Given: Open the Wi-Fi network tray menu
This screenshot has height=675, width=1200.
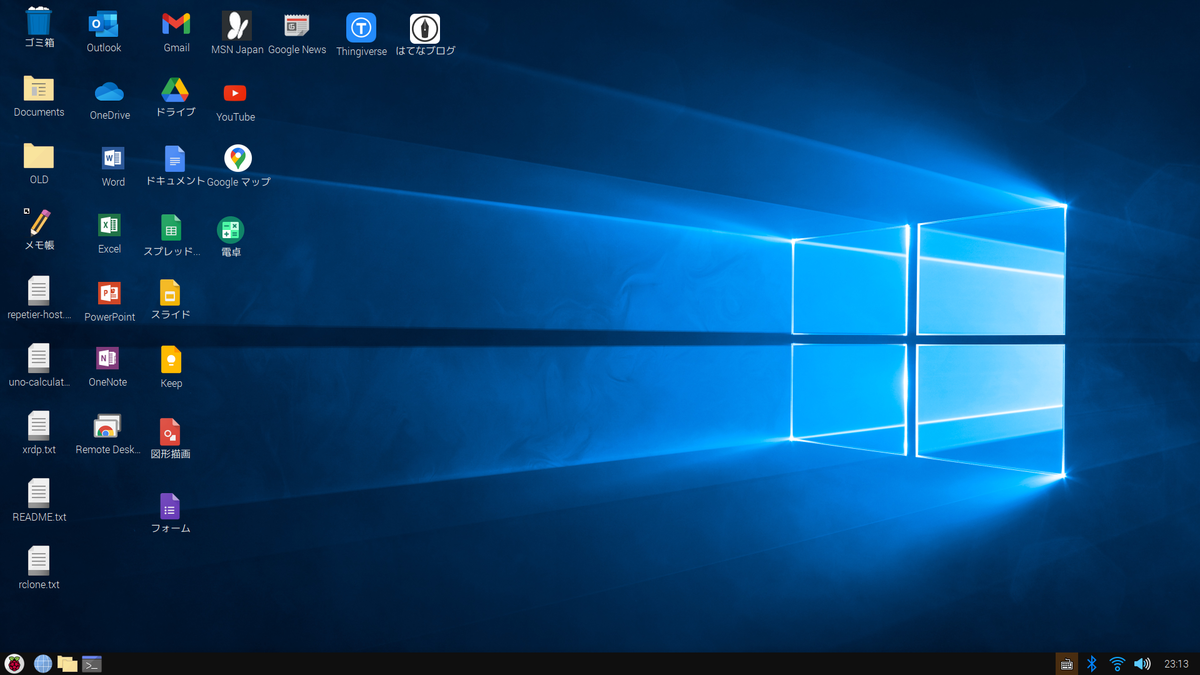Looking at the screenshot, I should tap(1117, 664).
